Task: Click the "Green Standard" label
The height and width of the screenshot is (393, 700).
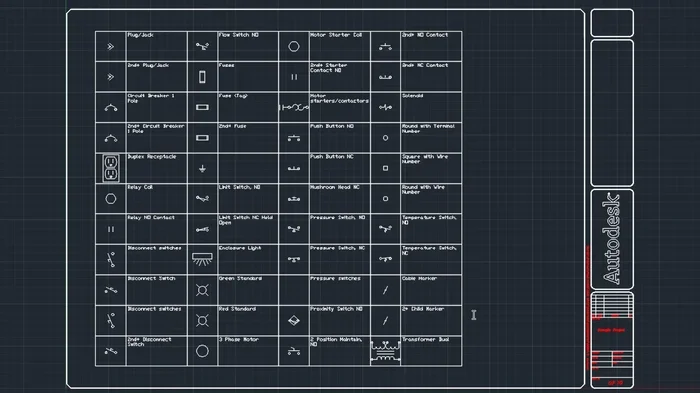Action: (240, 278)
